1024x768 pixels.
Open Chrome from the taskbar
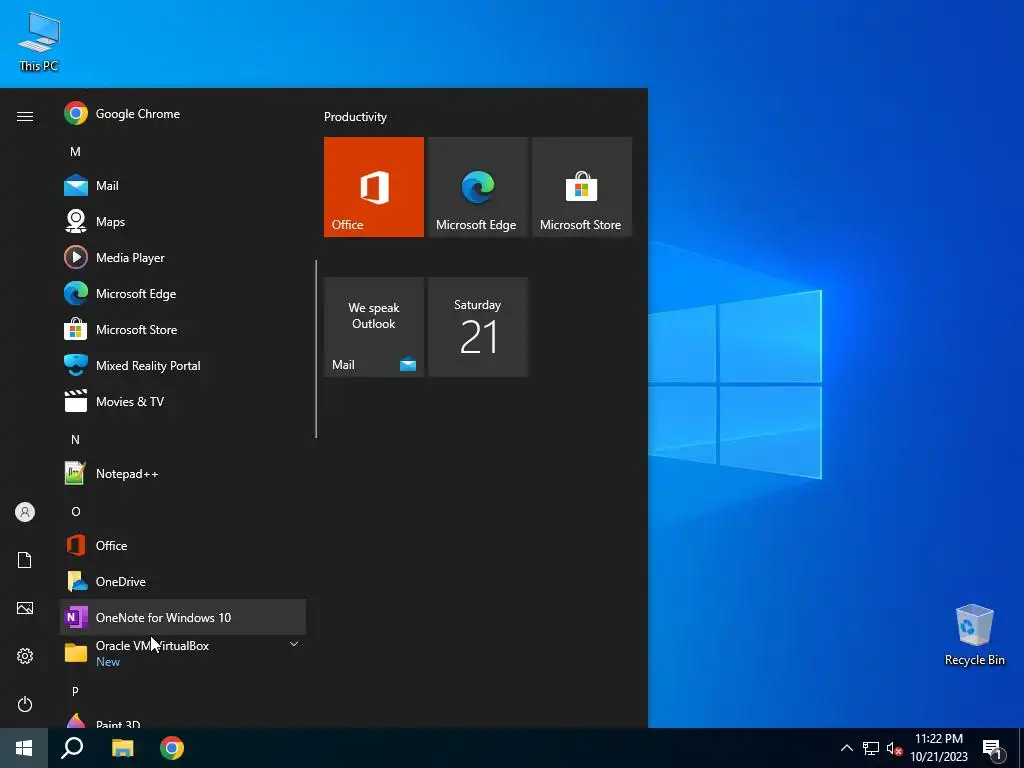tap(172, 748)
